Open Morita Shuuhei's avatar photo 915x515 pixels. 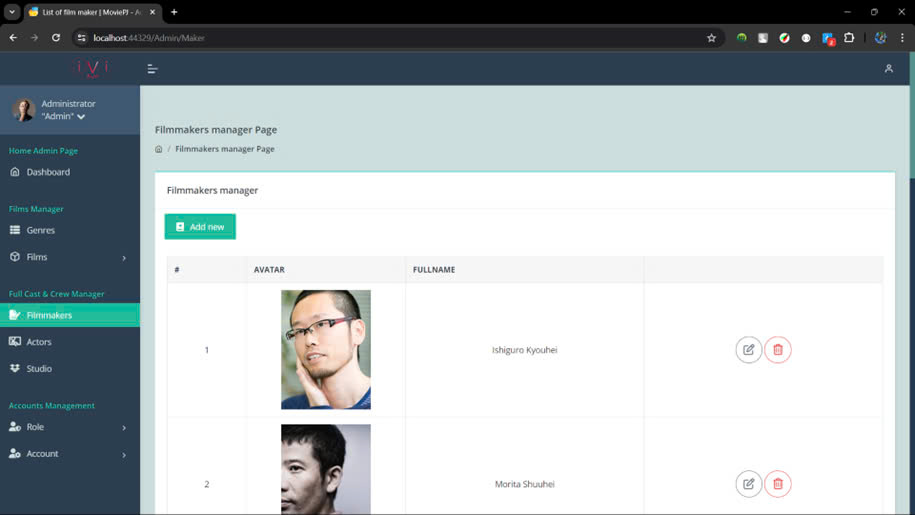pos(326,469)
